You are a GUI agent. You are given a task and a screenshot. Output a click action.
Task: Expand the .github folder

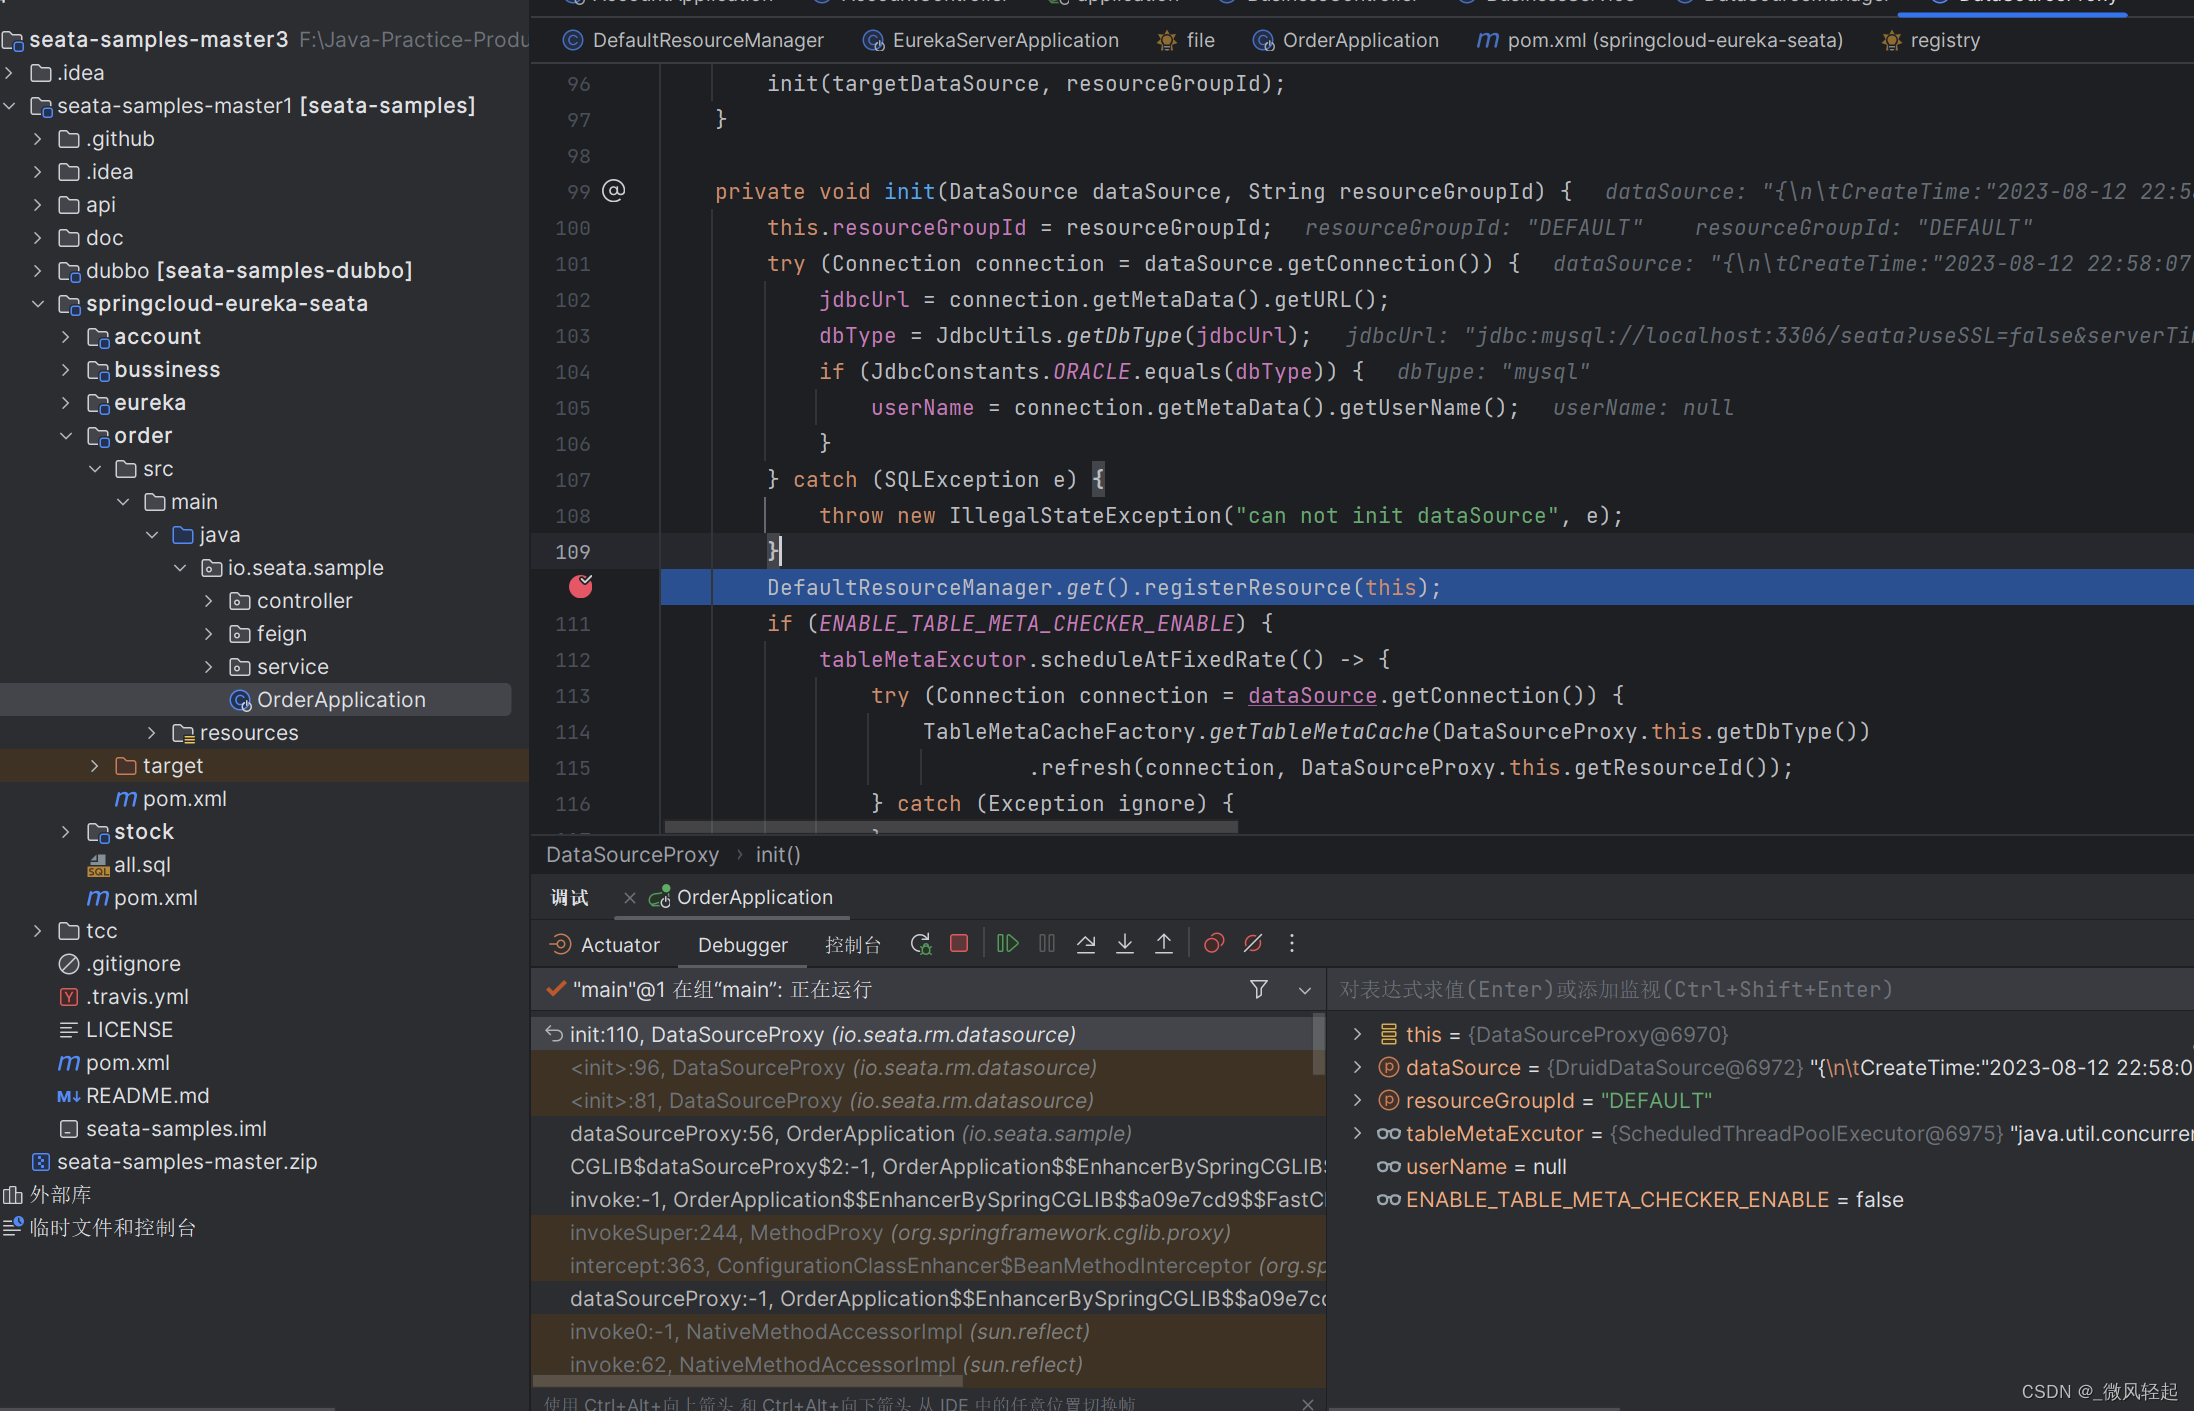tap(38, 139)
